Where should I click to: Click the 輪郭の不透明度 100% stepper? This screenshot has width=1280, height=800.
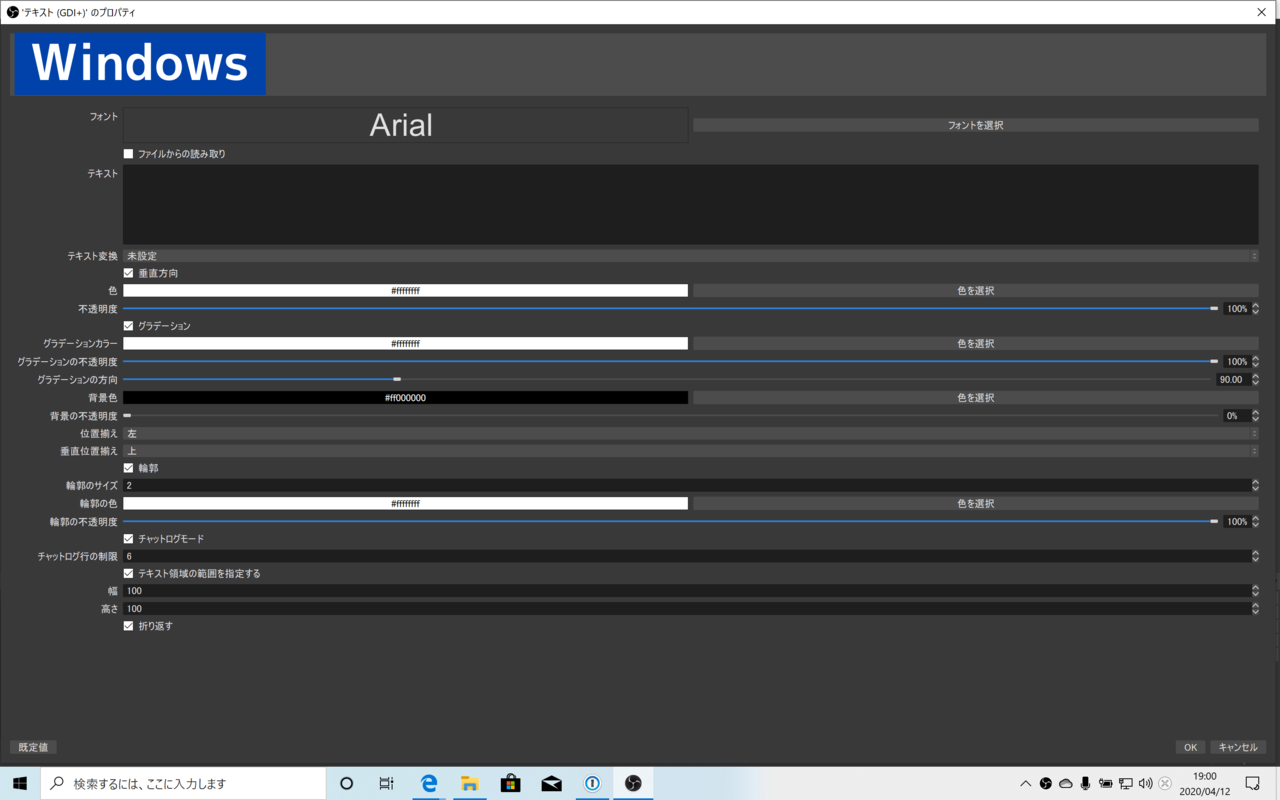(1242, 521)
